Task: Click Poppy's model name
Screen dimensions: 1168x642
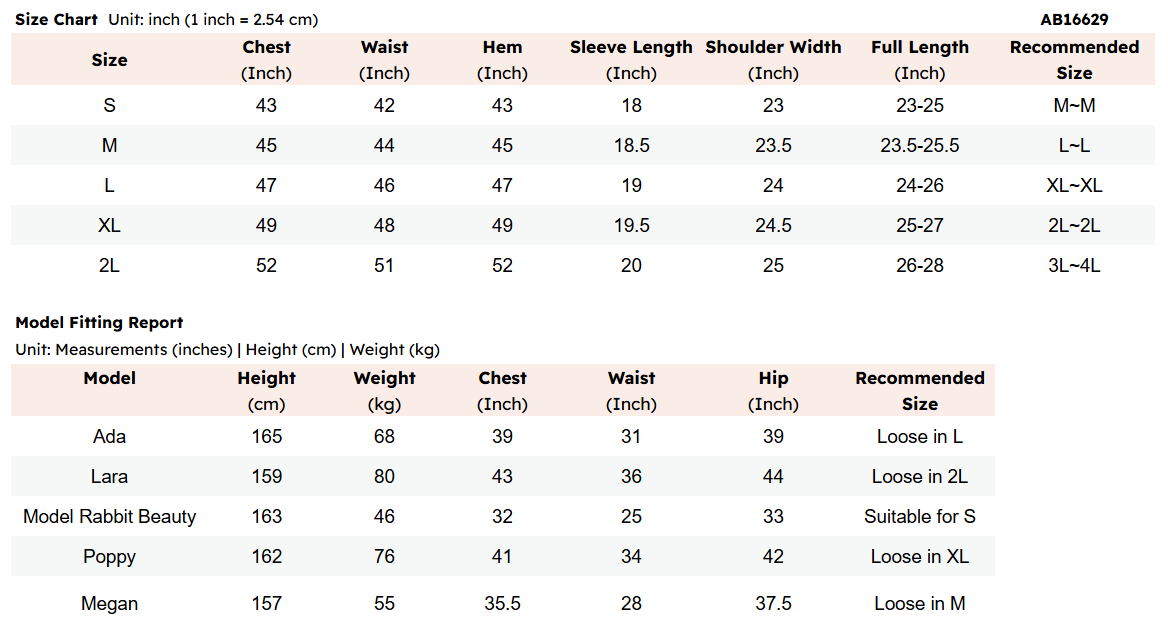Action: (110, 557)
